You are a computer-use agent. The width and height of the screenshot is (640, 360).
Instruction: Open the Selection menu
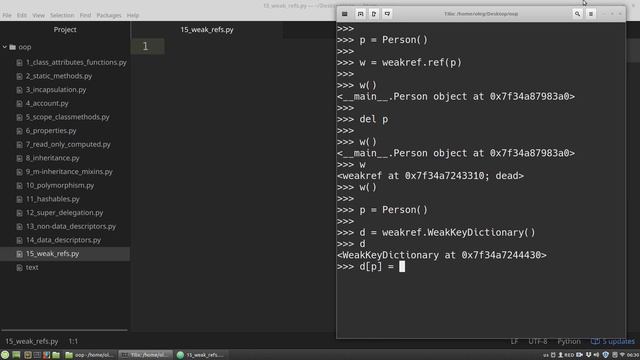pyautogui.click(x=62, y=15)
